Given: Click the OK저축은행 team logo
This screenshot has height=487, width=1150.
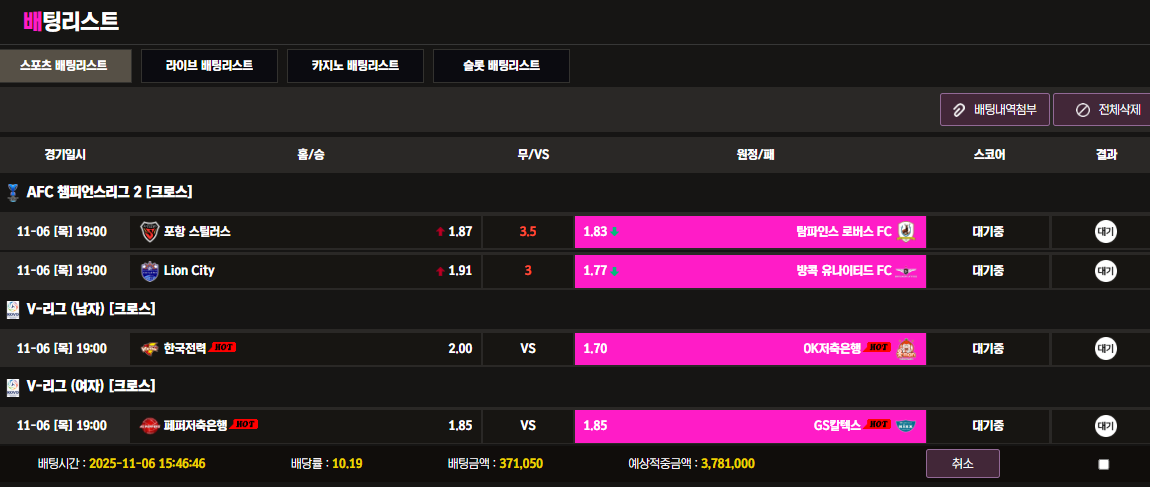Looking at the screenshot, I should click(906, 348).
